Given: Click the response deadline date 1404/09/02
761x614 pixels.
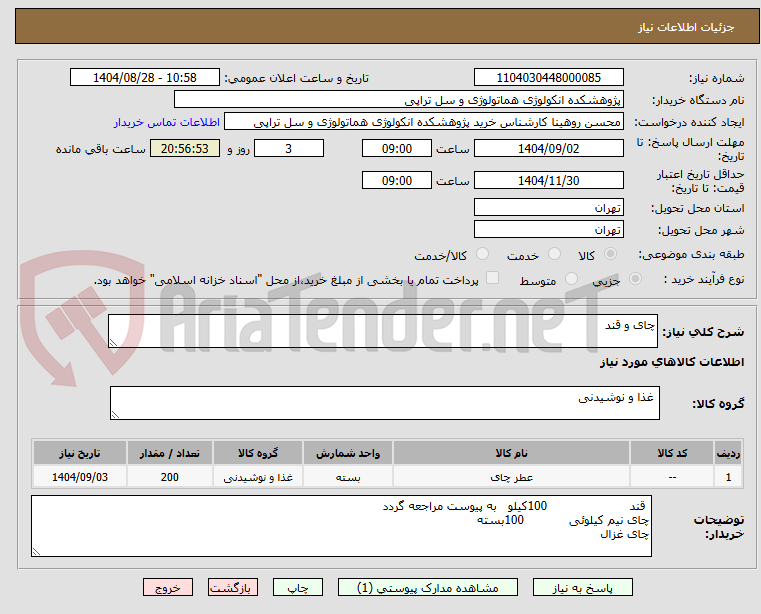Looking at the screenshot, I should (548, 149).
